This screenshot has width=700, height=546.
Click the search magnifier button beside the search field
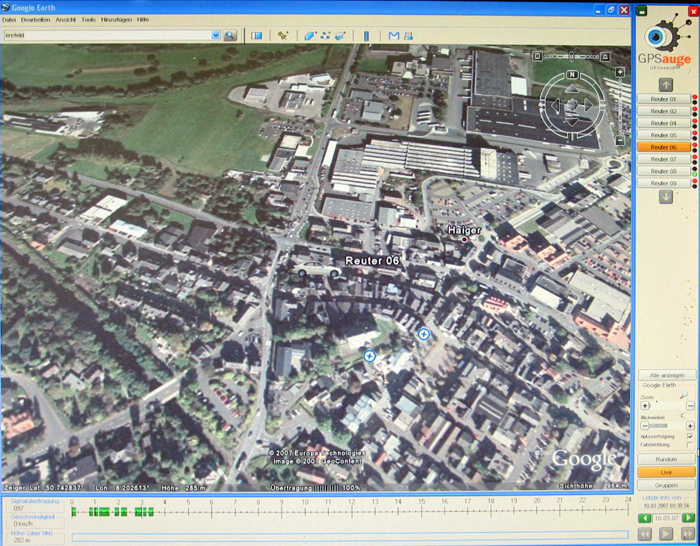point(230,35)
